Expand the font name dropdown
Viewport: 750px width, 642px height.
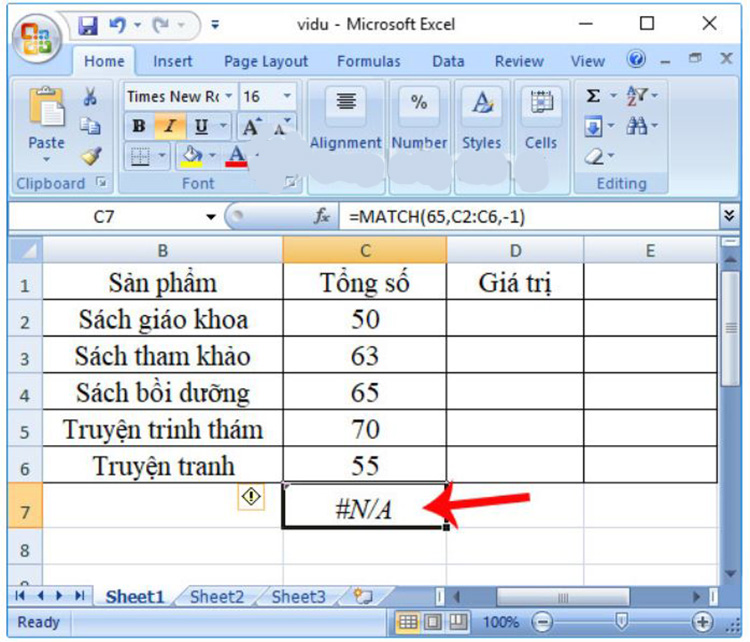[x=229, y=96]
